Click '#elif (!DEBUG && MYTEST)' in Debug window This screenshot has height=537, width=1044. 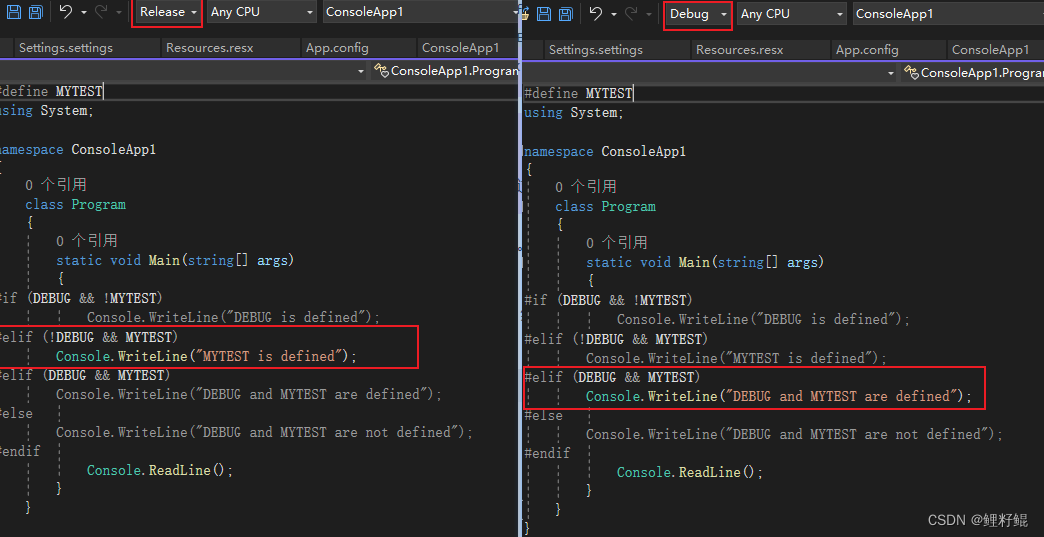coord(617,339)
